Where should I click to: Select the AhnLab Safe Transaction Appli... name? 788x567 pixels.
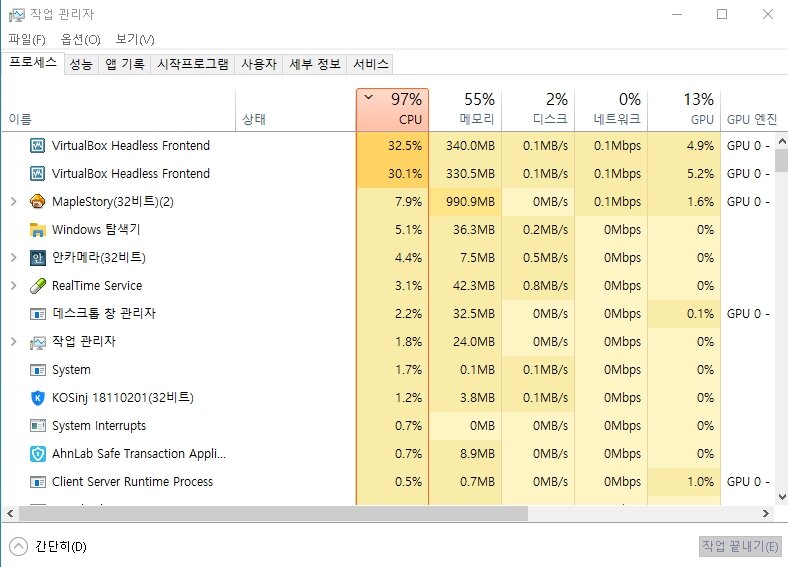[x=139, y=454]
